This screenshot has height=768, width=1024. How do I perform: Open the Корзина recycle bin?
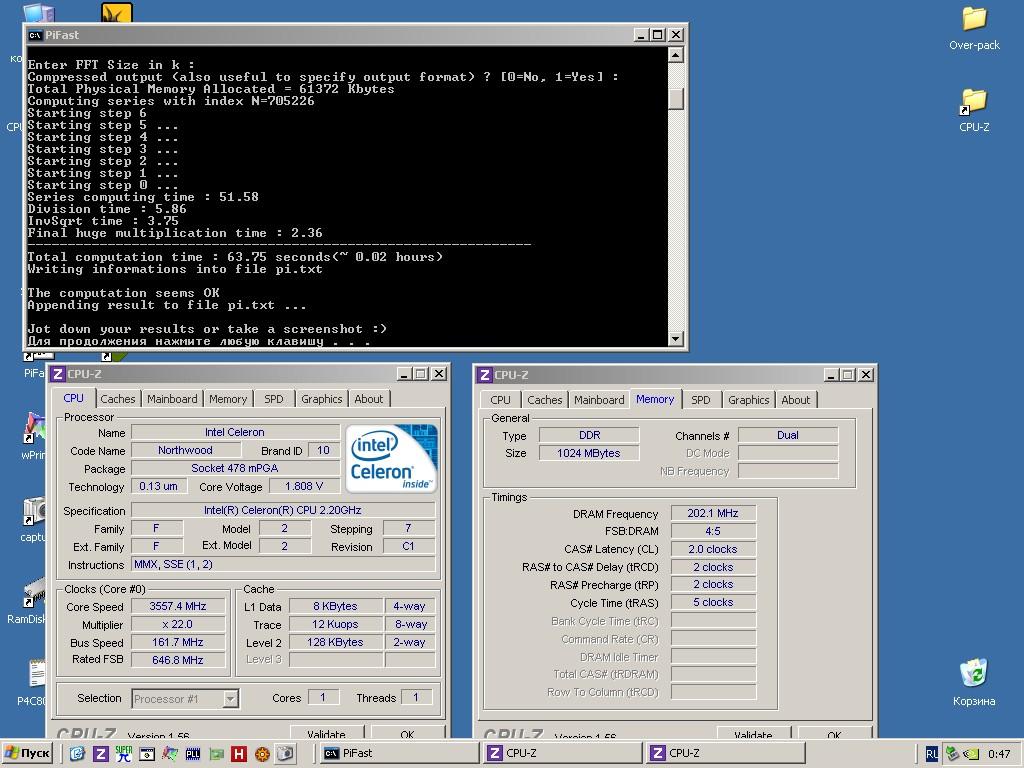974,682
